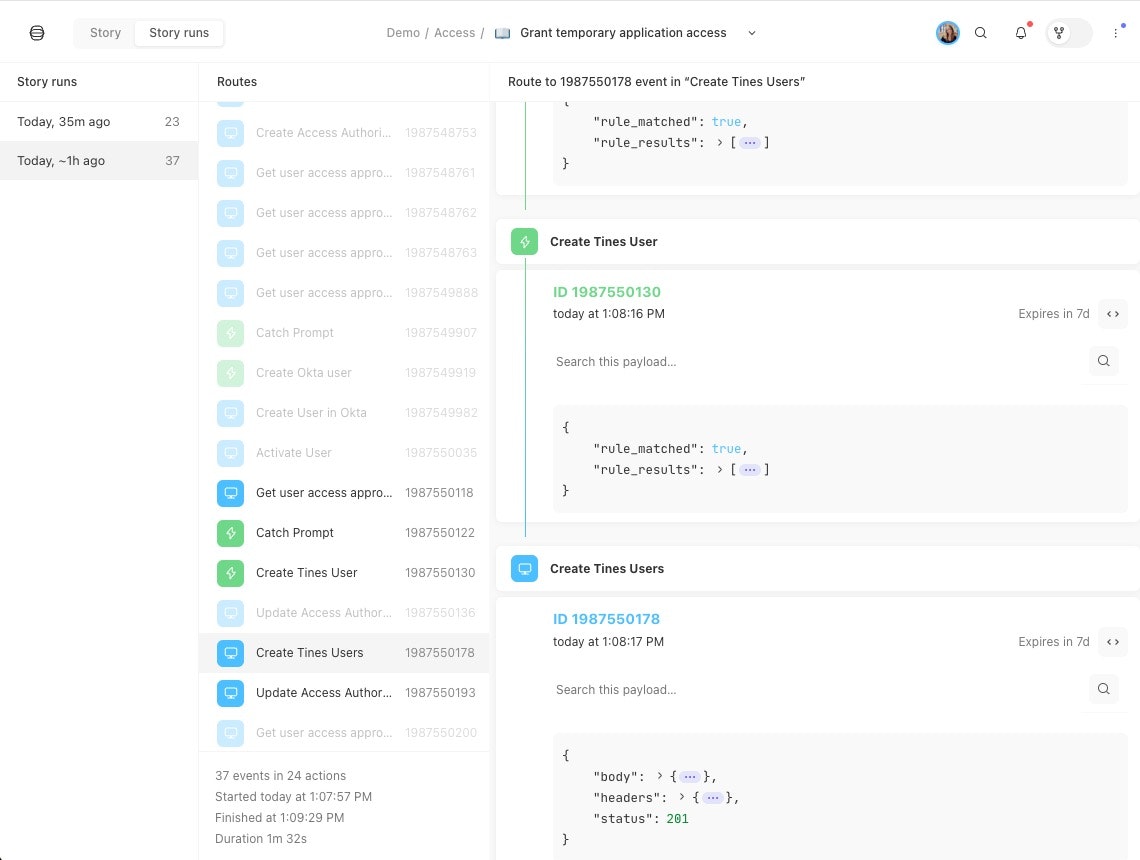The image size is (1140, 860).
Task: Click code view icon for ID 1987550130
Action: click(1112, 314)
